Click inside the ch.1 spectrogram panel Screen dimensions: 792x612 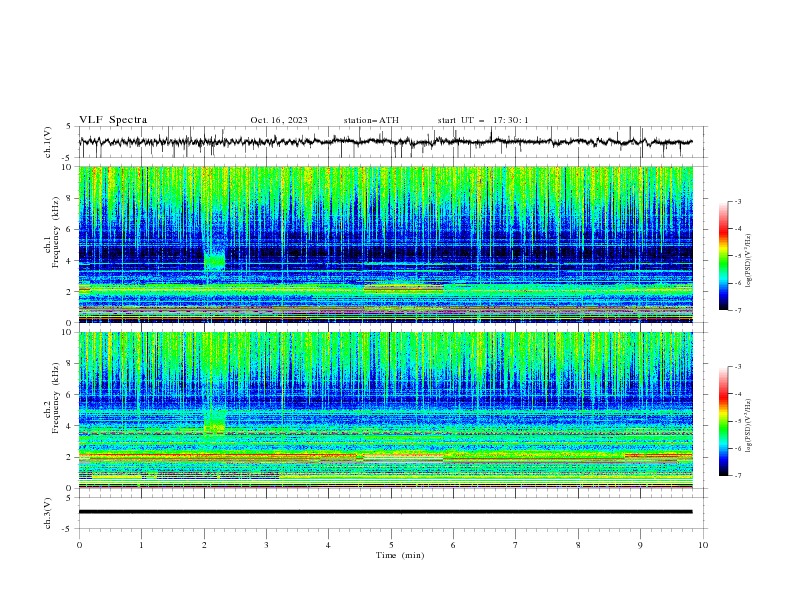[x=385, y=244]
